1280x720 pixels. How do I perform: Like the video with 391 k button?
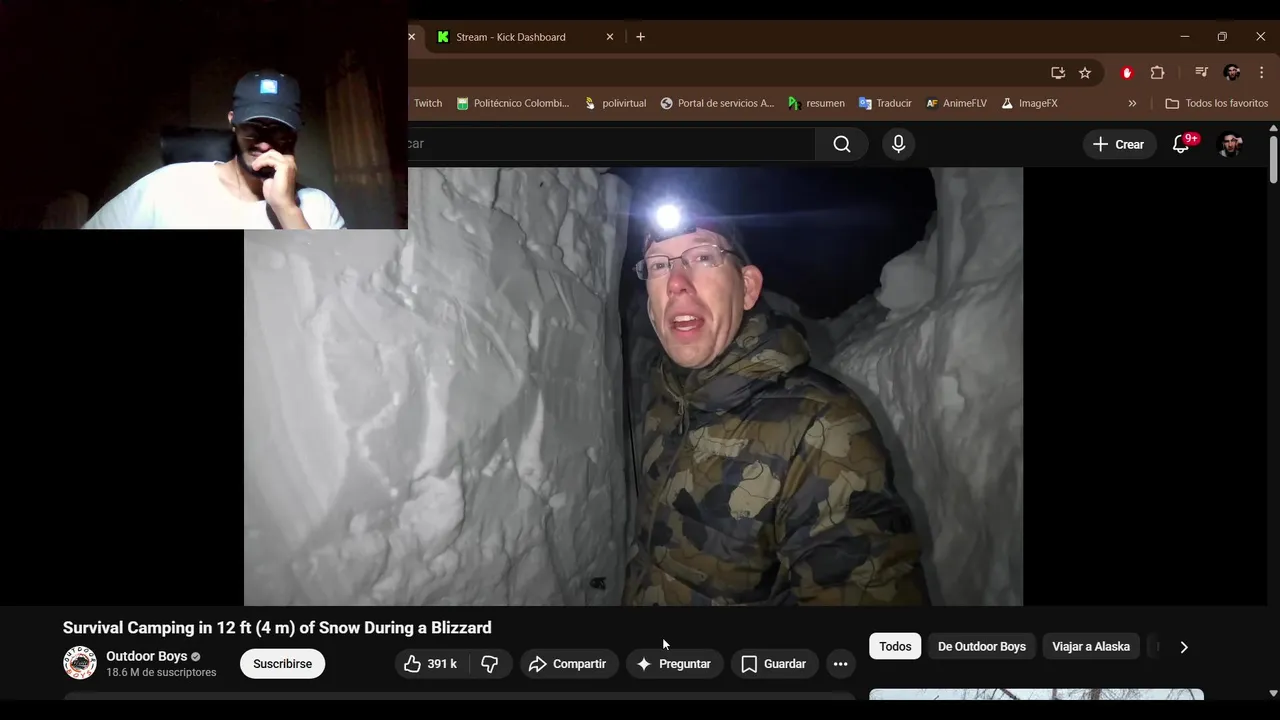click(x=431, y=664)
